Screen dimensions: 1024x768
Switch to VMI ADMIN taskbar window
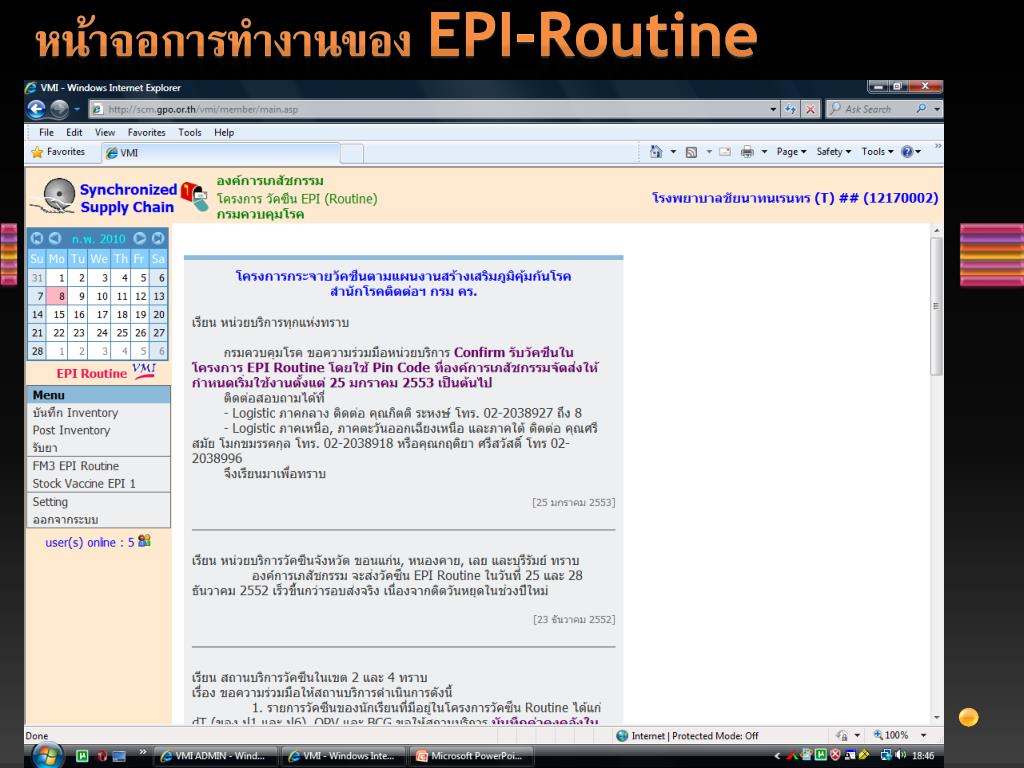click(x=216, y=756)
